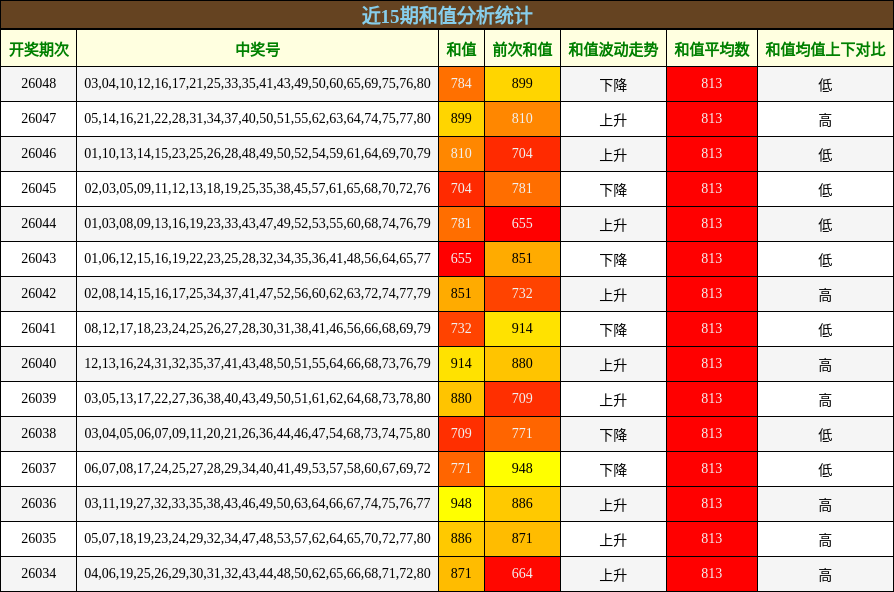The width and height of the screenshot is (894, 592).
Task: Select draw period 26041 cell
Action: (x=39, y=329)
